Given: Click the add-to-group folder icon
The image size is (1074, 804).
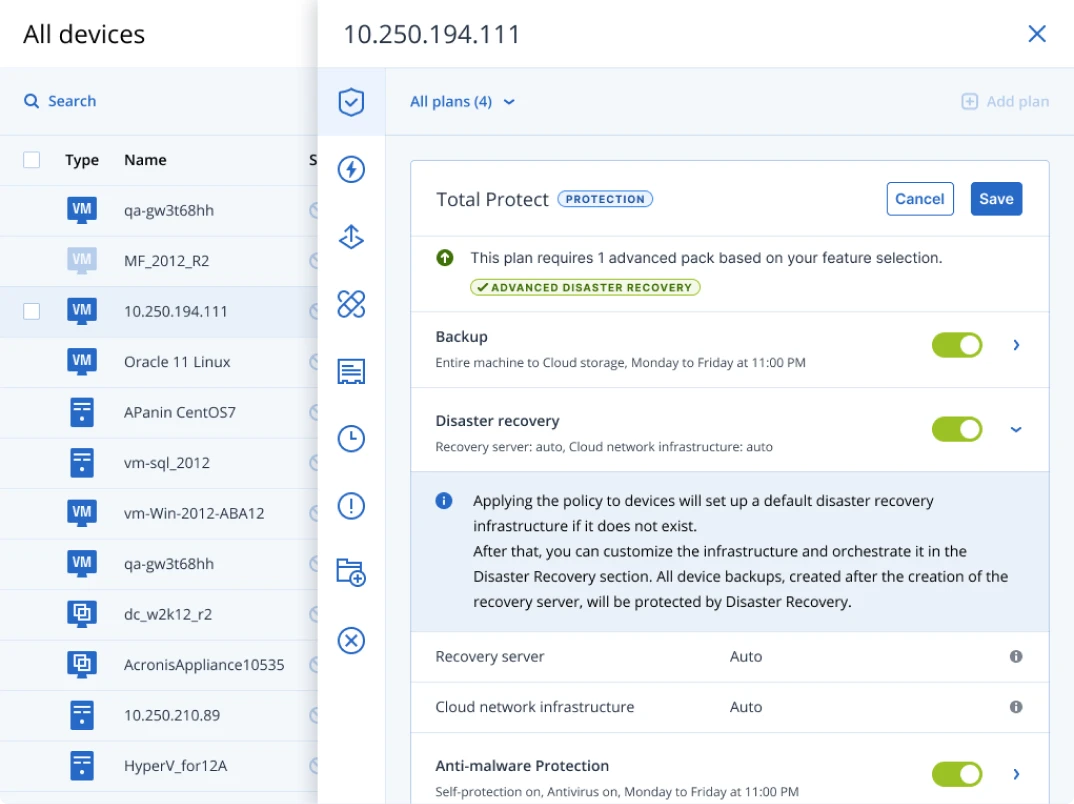Looking at the screenshot, I should tap(351, 573).
